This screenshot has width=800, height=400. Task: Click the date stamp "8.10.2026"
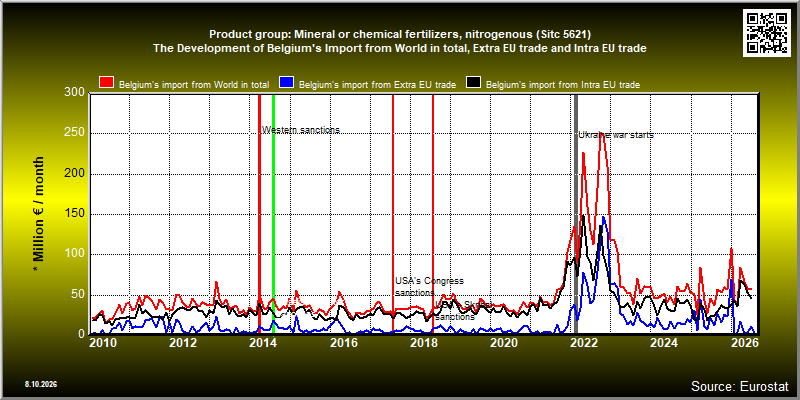(41, 384)
